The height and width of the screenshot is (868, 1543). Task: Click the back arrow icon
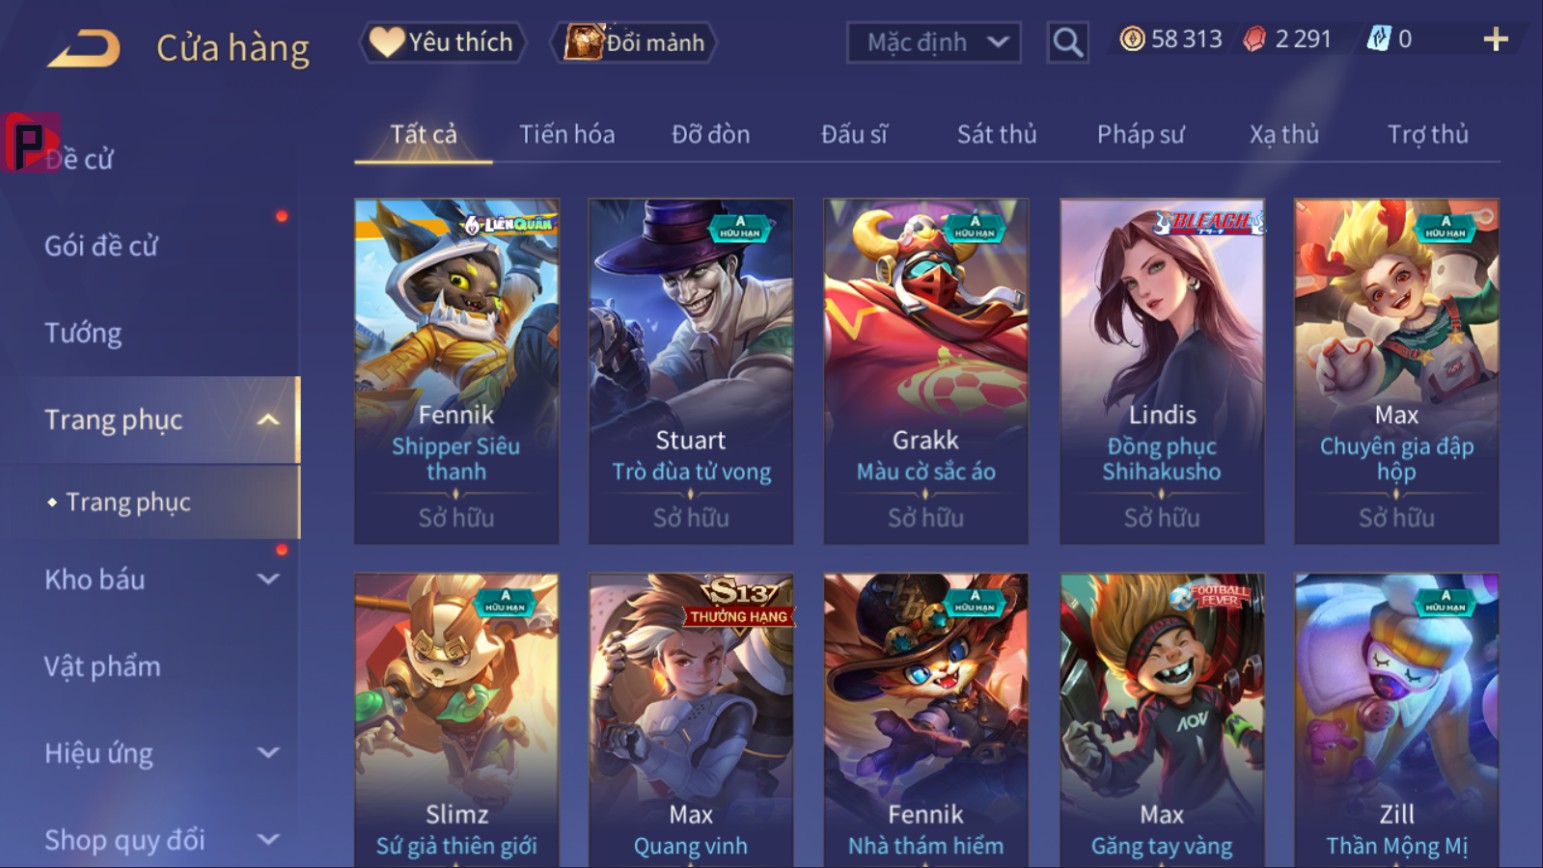pyautogui.click(x=84, y=47)
